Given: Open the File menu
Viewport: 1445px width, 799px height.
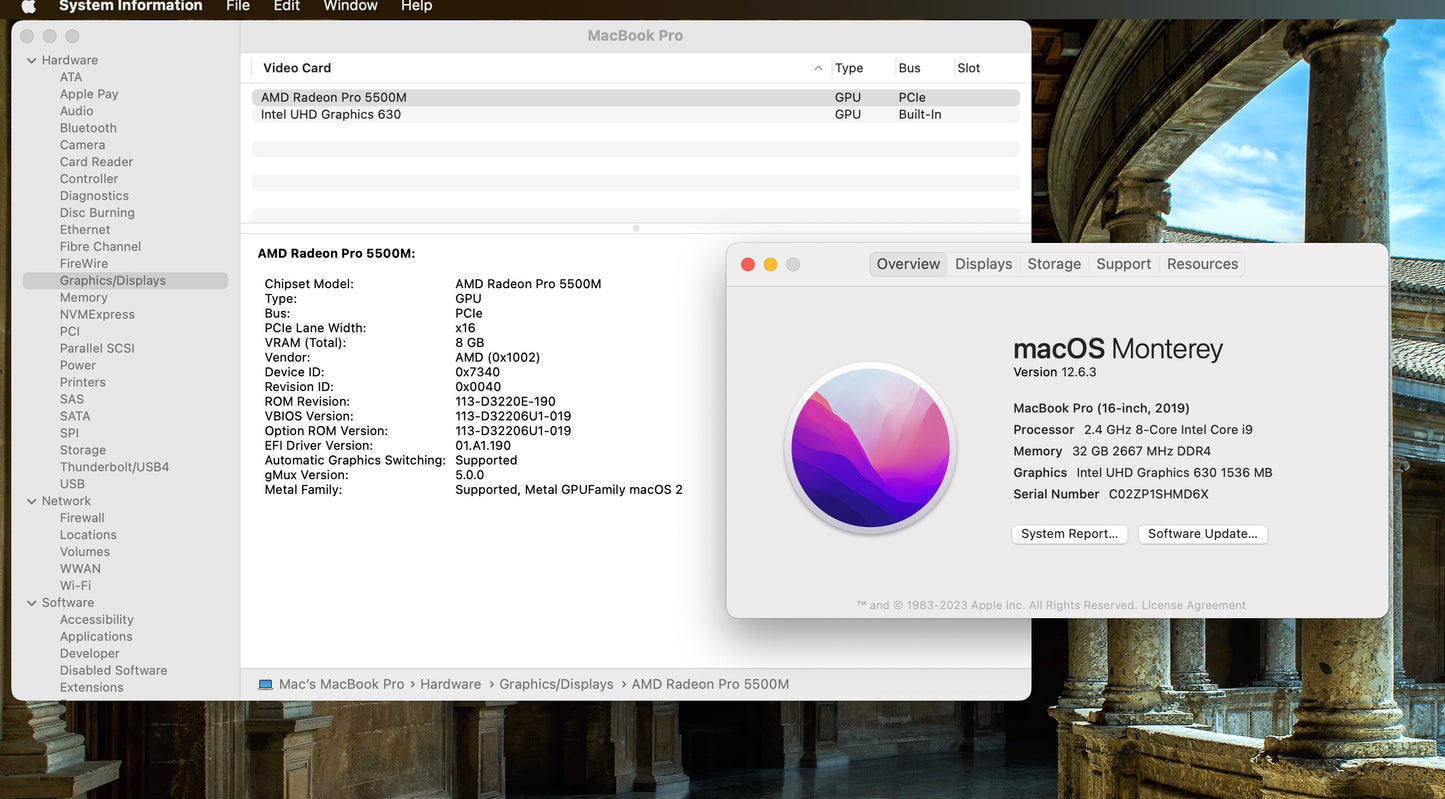Looking at the screenshot, I should [x=238, y=6].
